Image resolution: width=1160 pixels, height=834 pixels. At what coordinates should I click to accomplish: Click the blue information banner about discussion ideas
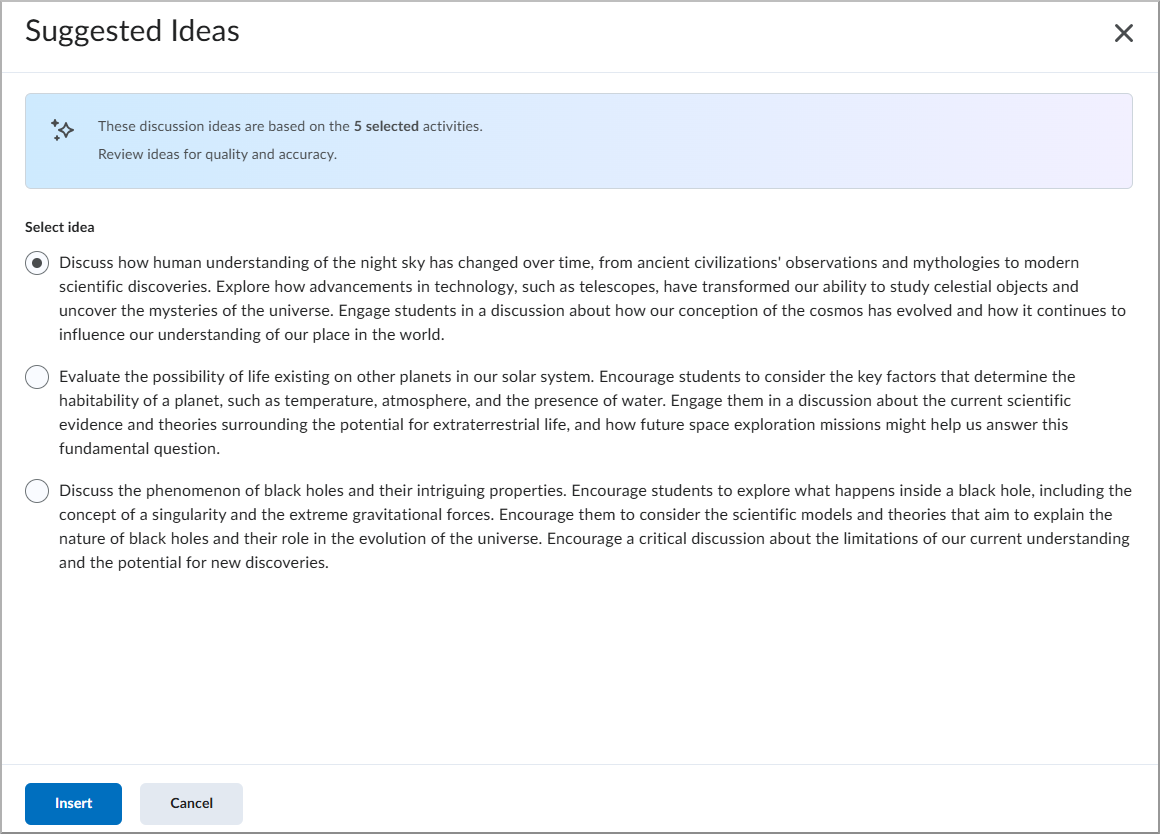pos(578,140)
